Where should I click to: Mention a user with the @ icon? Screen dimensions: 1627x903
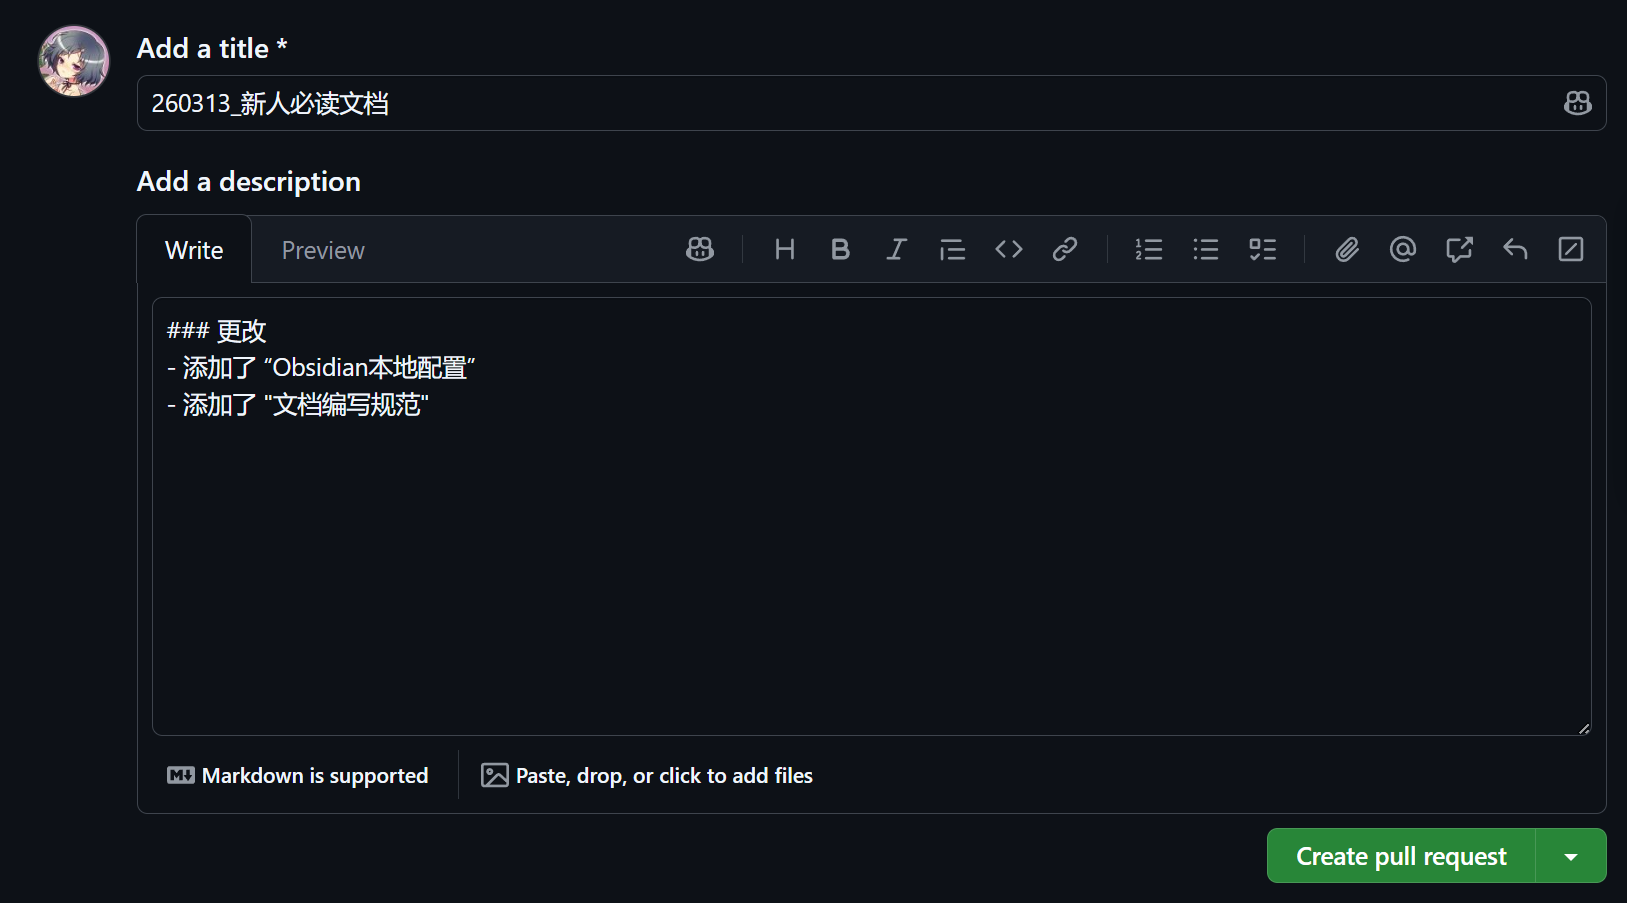(x=1403, y=249)
